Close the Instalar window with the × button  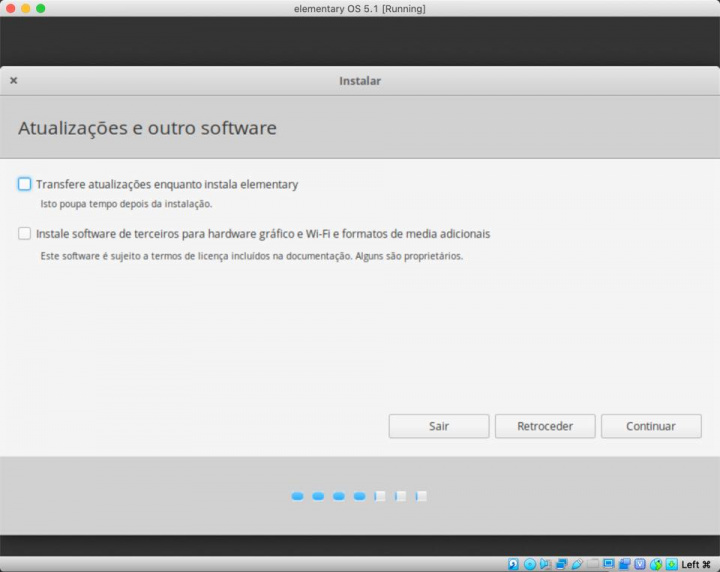tap(14, 81)
